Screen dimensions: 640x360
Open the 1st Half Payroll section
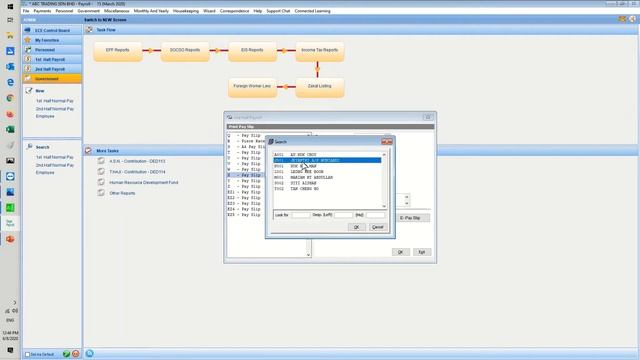[x=52, y=60]
